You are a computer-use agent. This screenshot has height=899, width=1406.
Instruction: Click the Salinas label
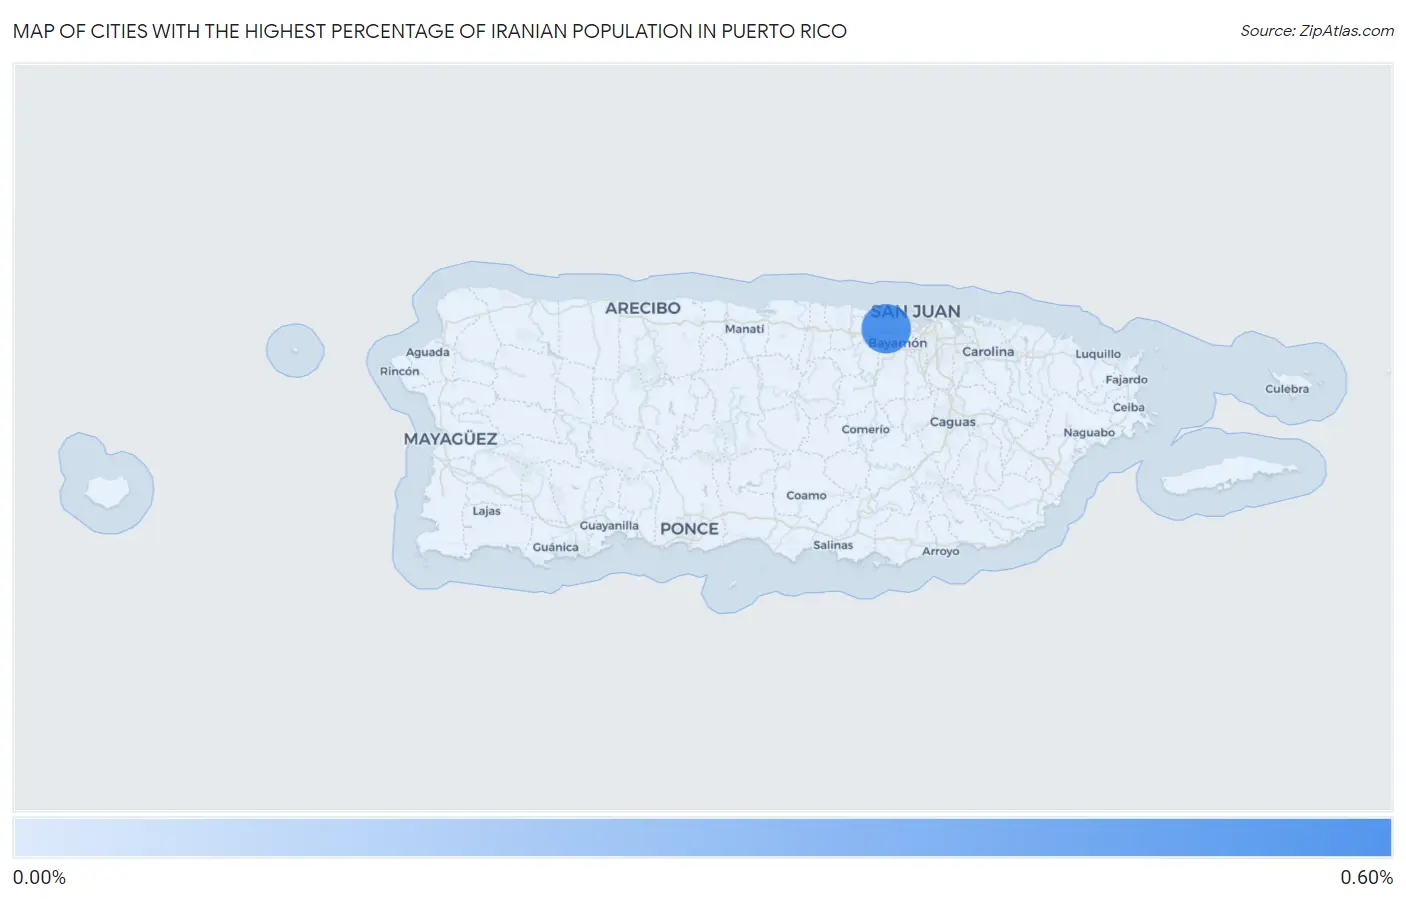tap(833, 545)
